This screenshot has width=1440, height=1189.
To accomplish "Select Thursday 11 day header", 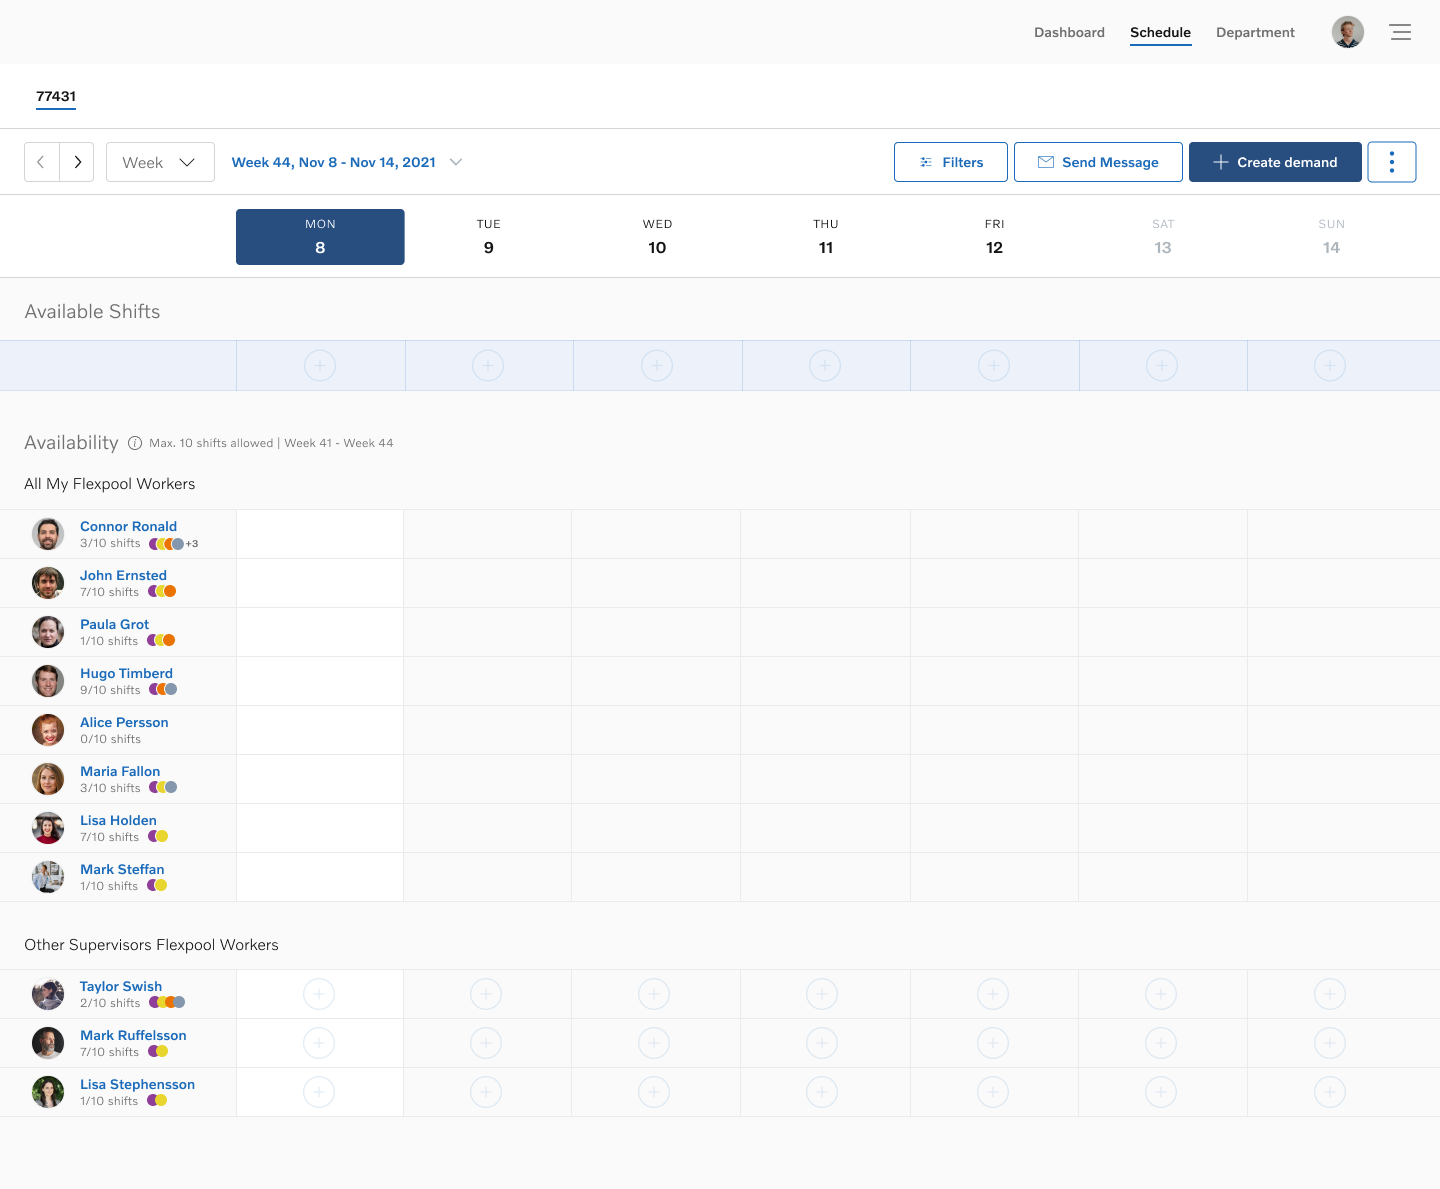I will coord(826,237).
